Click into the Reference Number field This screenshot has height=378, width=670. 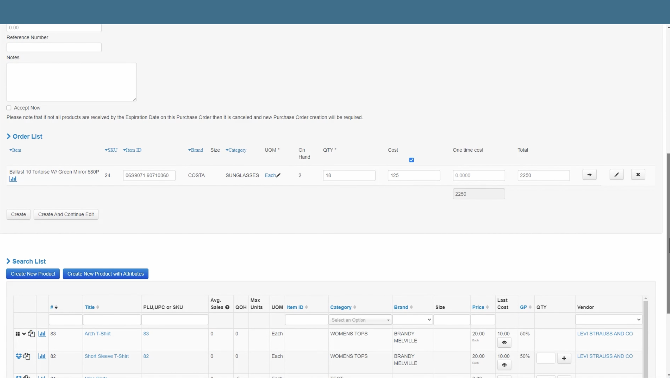[54, 47]
